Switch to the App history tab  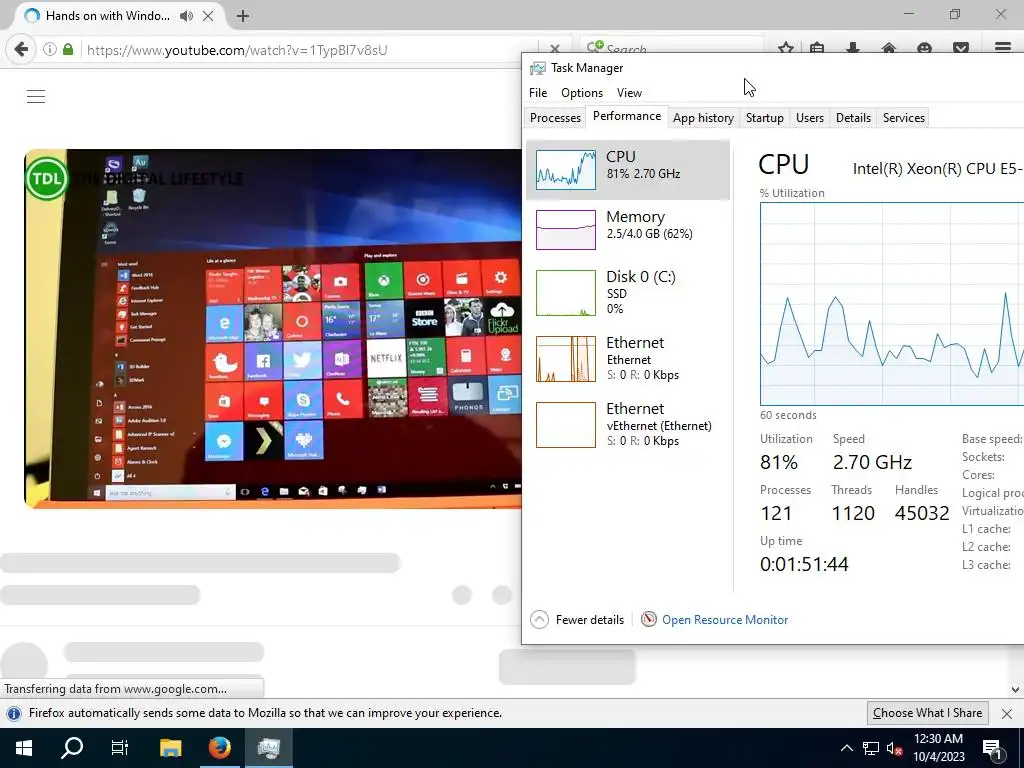coord(703,118)
